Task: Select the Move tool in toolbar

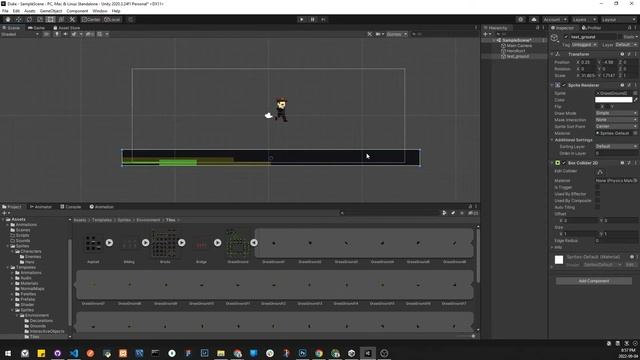Action: tap(18, 20)
